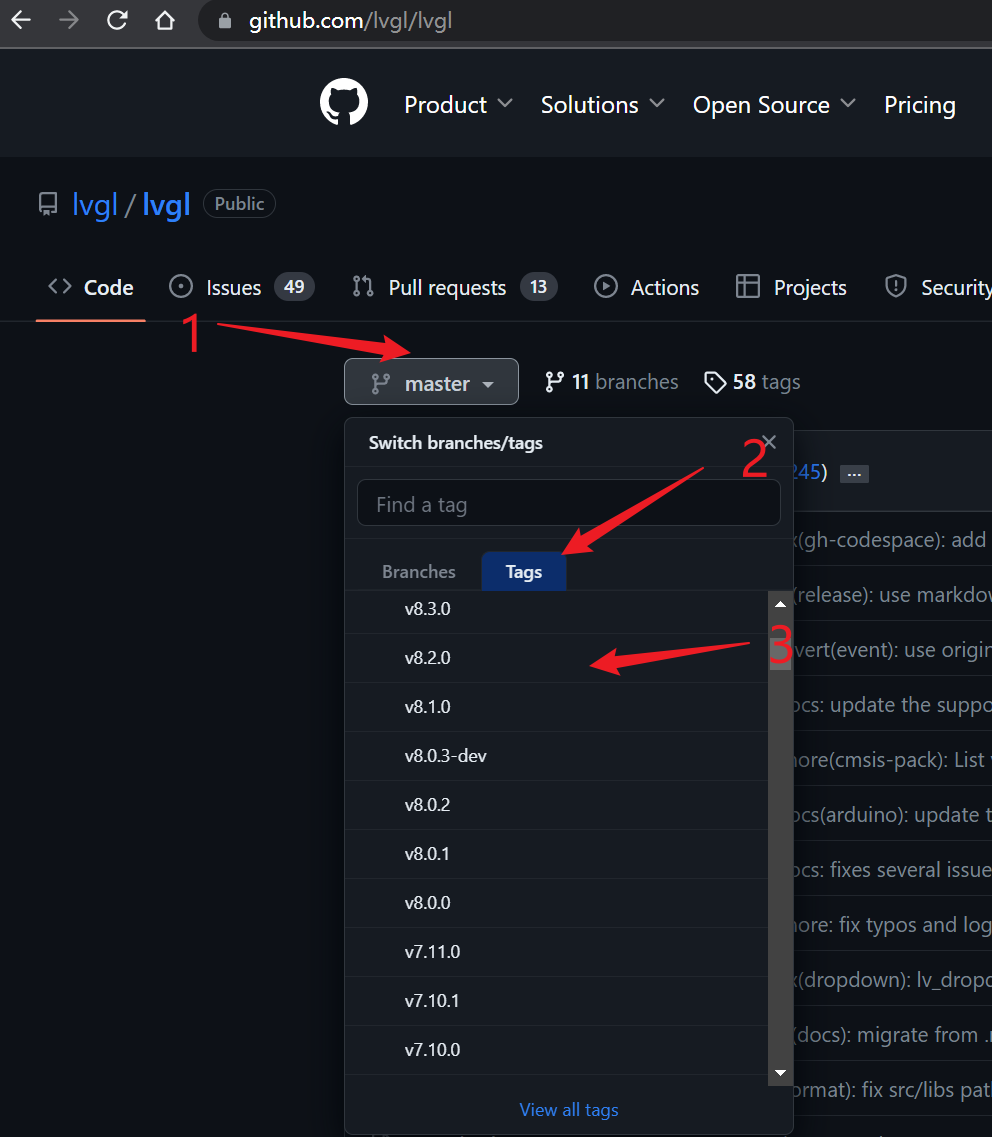Open the Open Source dropdown
Screen dimensions: 992x1137
[x=774, y=105]
